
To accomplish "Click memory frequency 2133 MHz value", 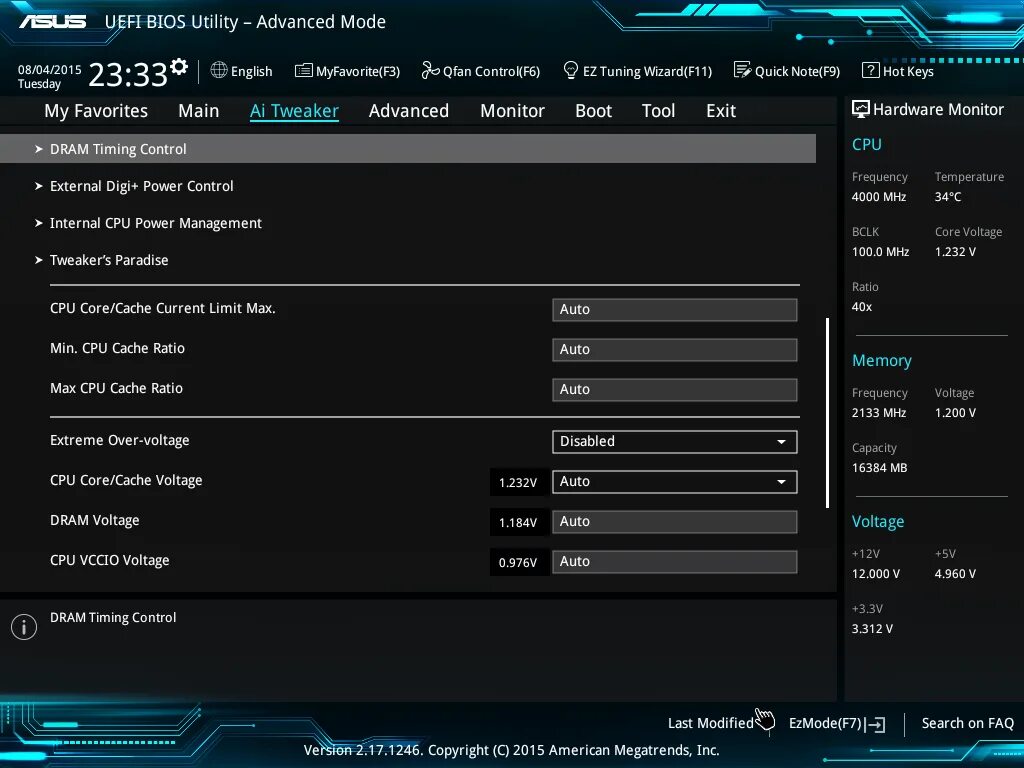I will (x=879, y=413).
